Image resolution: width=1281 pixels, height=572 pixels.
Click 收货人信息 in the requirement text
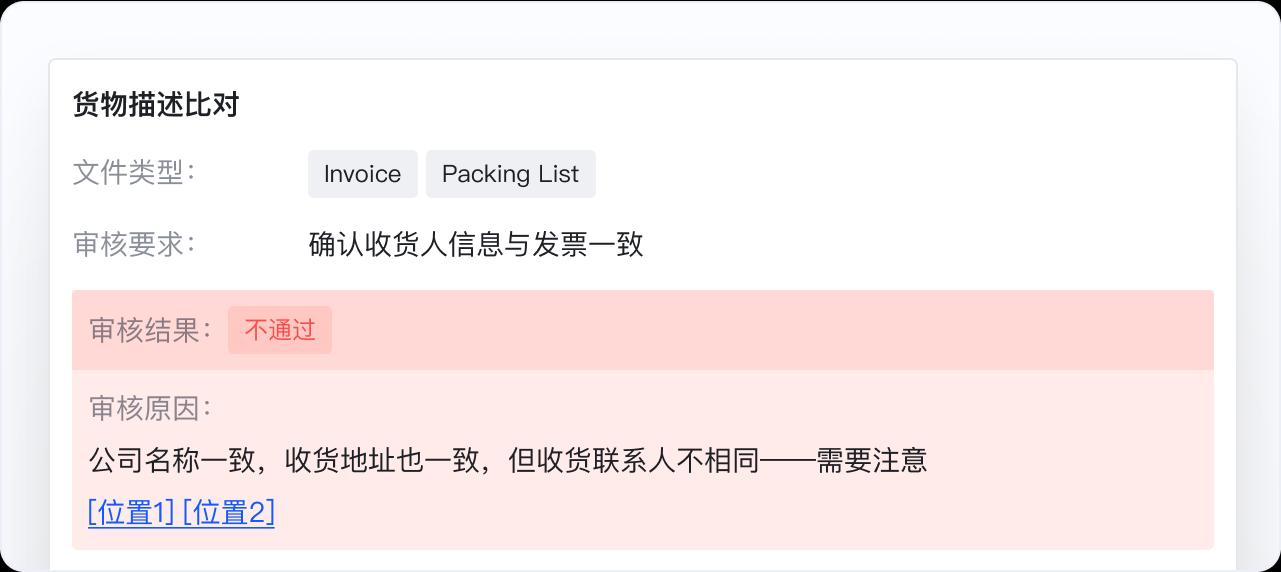click(434, 244)
